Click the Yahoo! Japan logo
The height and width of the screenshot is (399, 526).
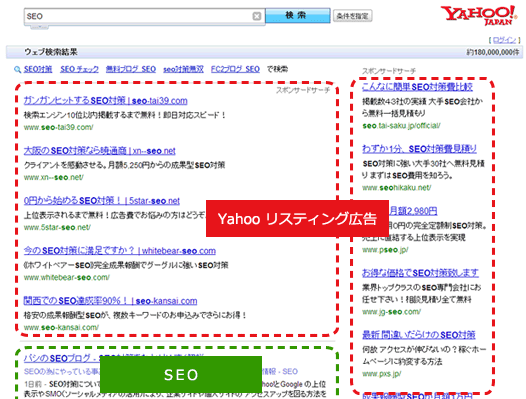point(479,15)
